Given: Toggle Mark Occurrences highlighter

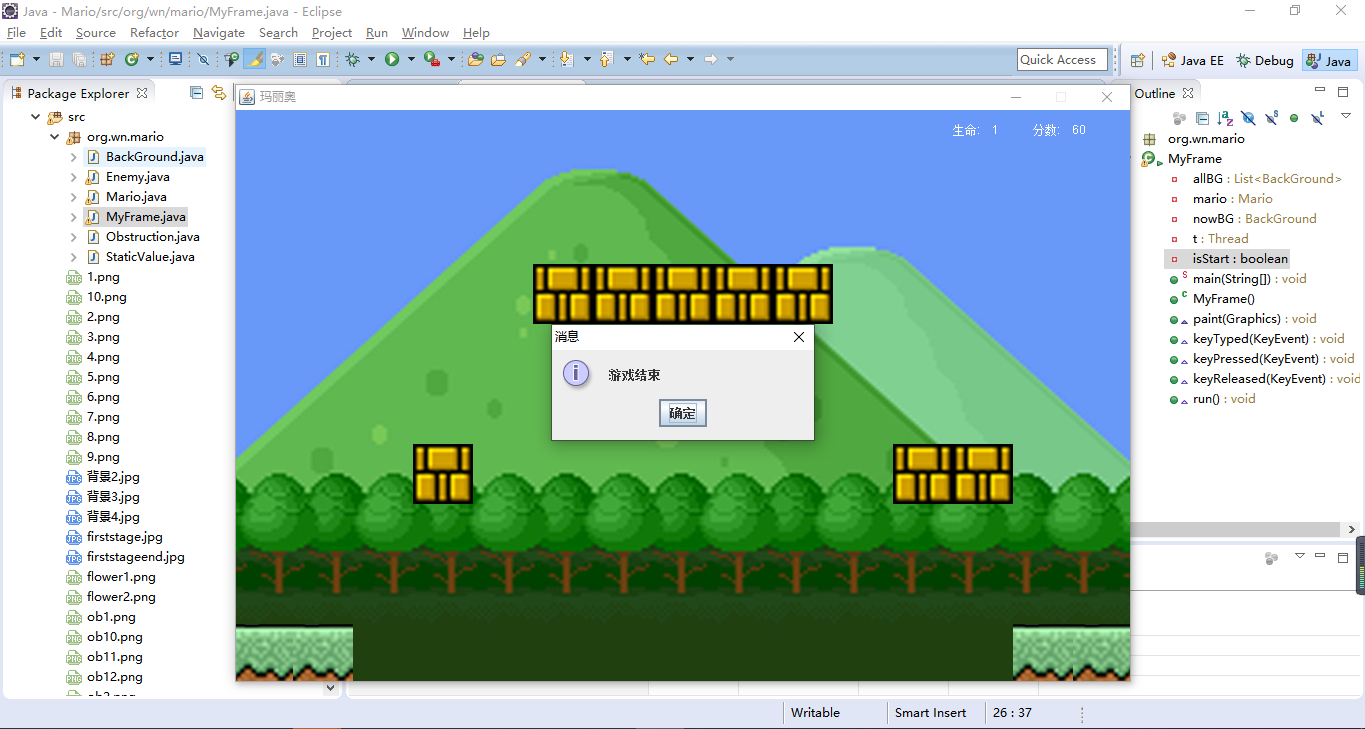Looking at the screenshot, I should tap(255, 59).
